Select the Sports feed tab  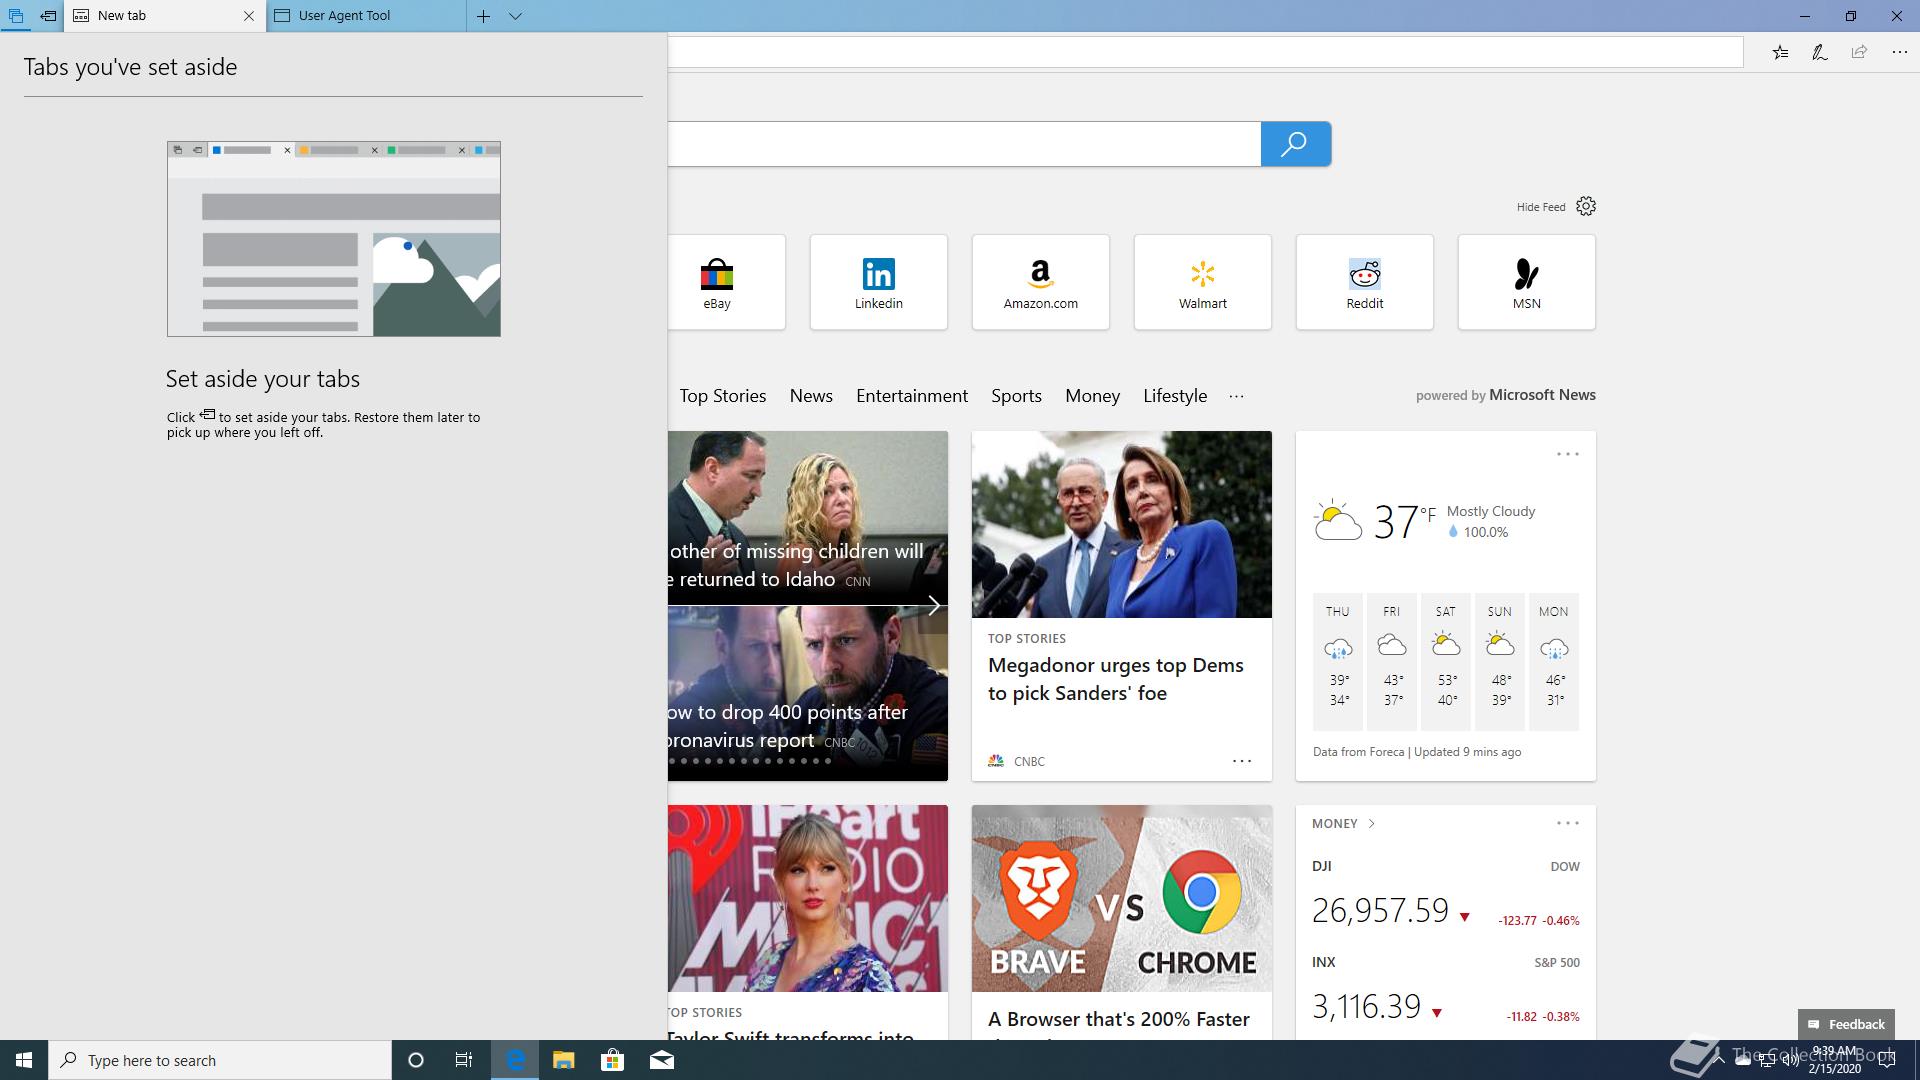click(1016, 396)
